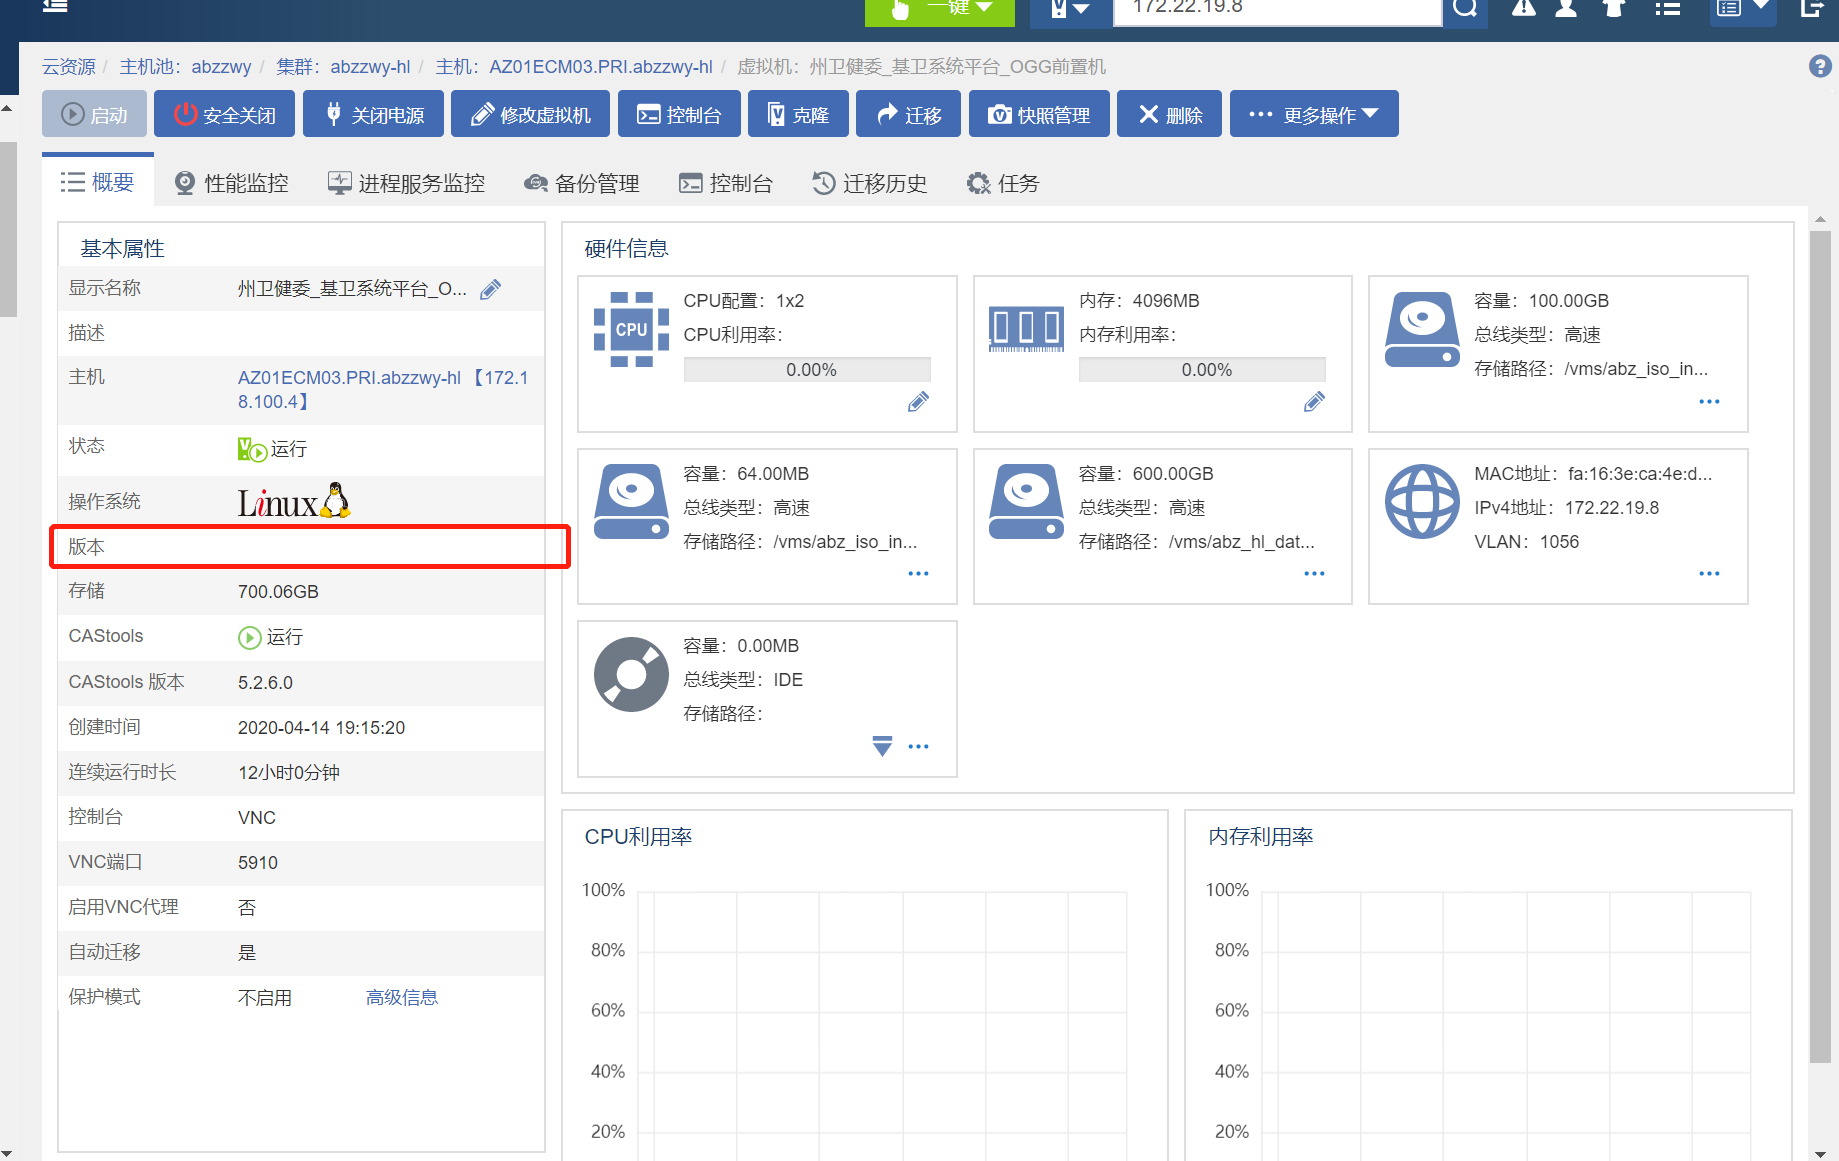This screenshot has width=1839, height=1161.
Task: Open the 高级信息 link
Action: click(x=401, y=998)
